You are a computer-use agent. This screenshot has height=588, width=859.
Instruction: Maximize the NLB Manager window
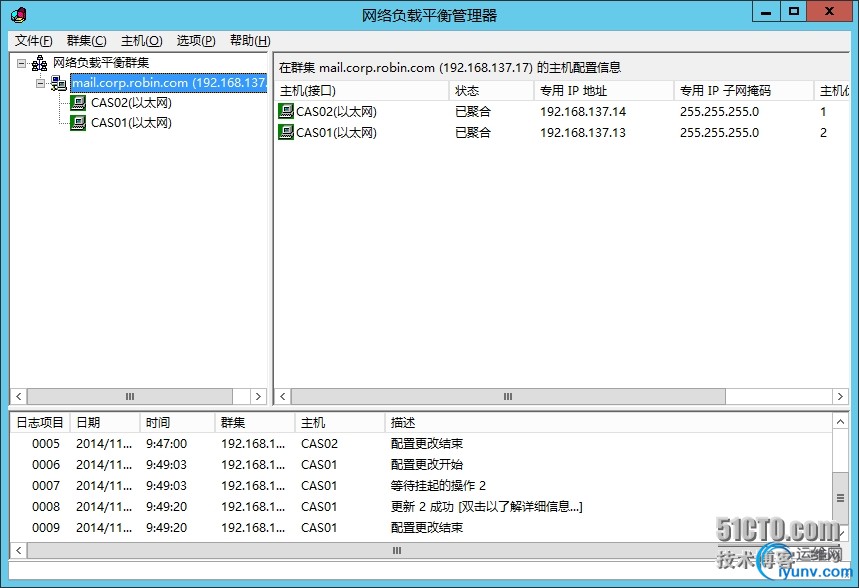[x=794, y=12]
